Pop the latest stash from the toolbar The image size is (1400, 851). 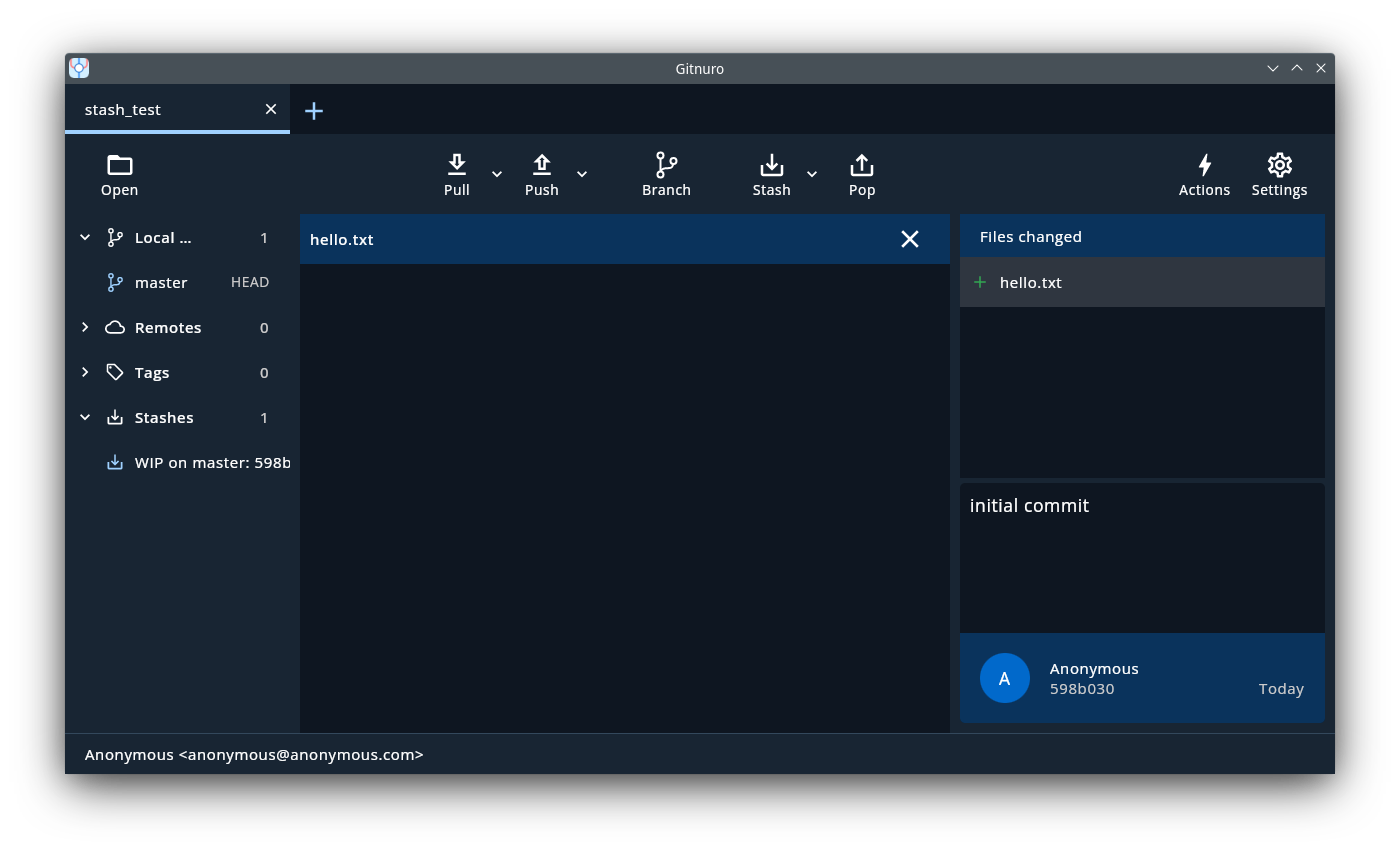click(x=861, y=174)
